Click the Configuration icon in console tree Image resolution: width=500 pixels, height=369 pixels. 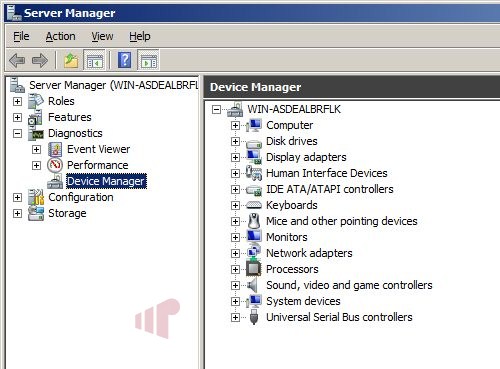coord(36,197)
